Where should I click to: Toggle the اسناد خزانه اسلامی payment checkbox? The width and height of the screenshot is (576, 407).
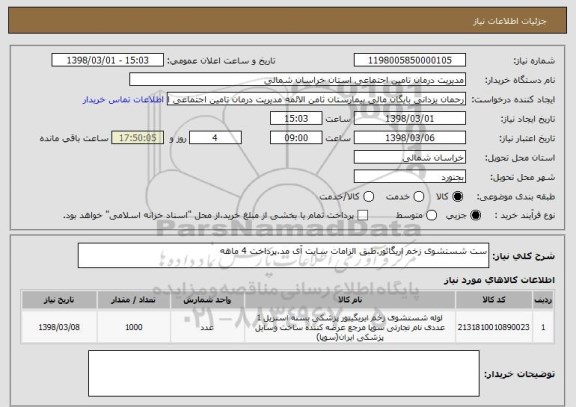click(x=363, y=215)
